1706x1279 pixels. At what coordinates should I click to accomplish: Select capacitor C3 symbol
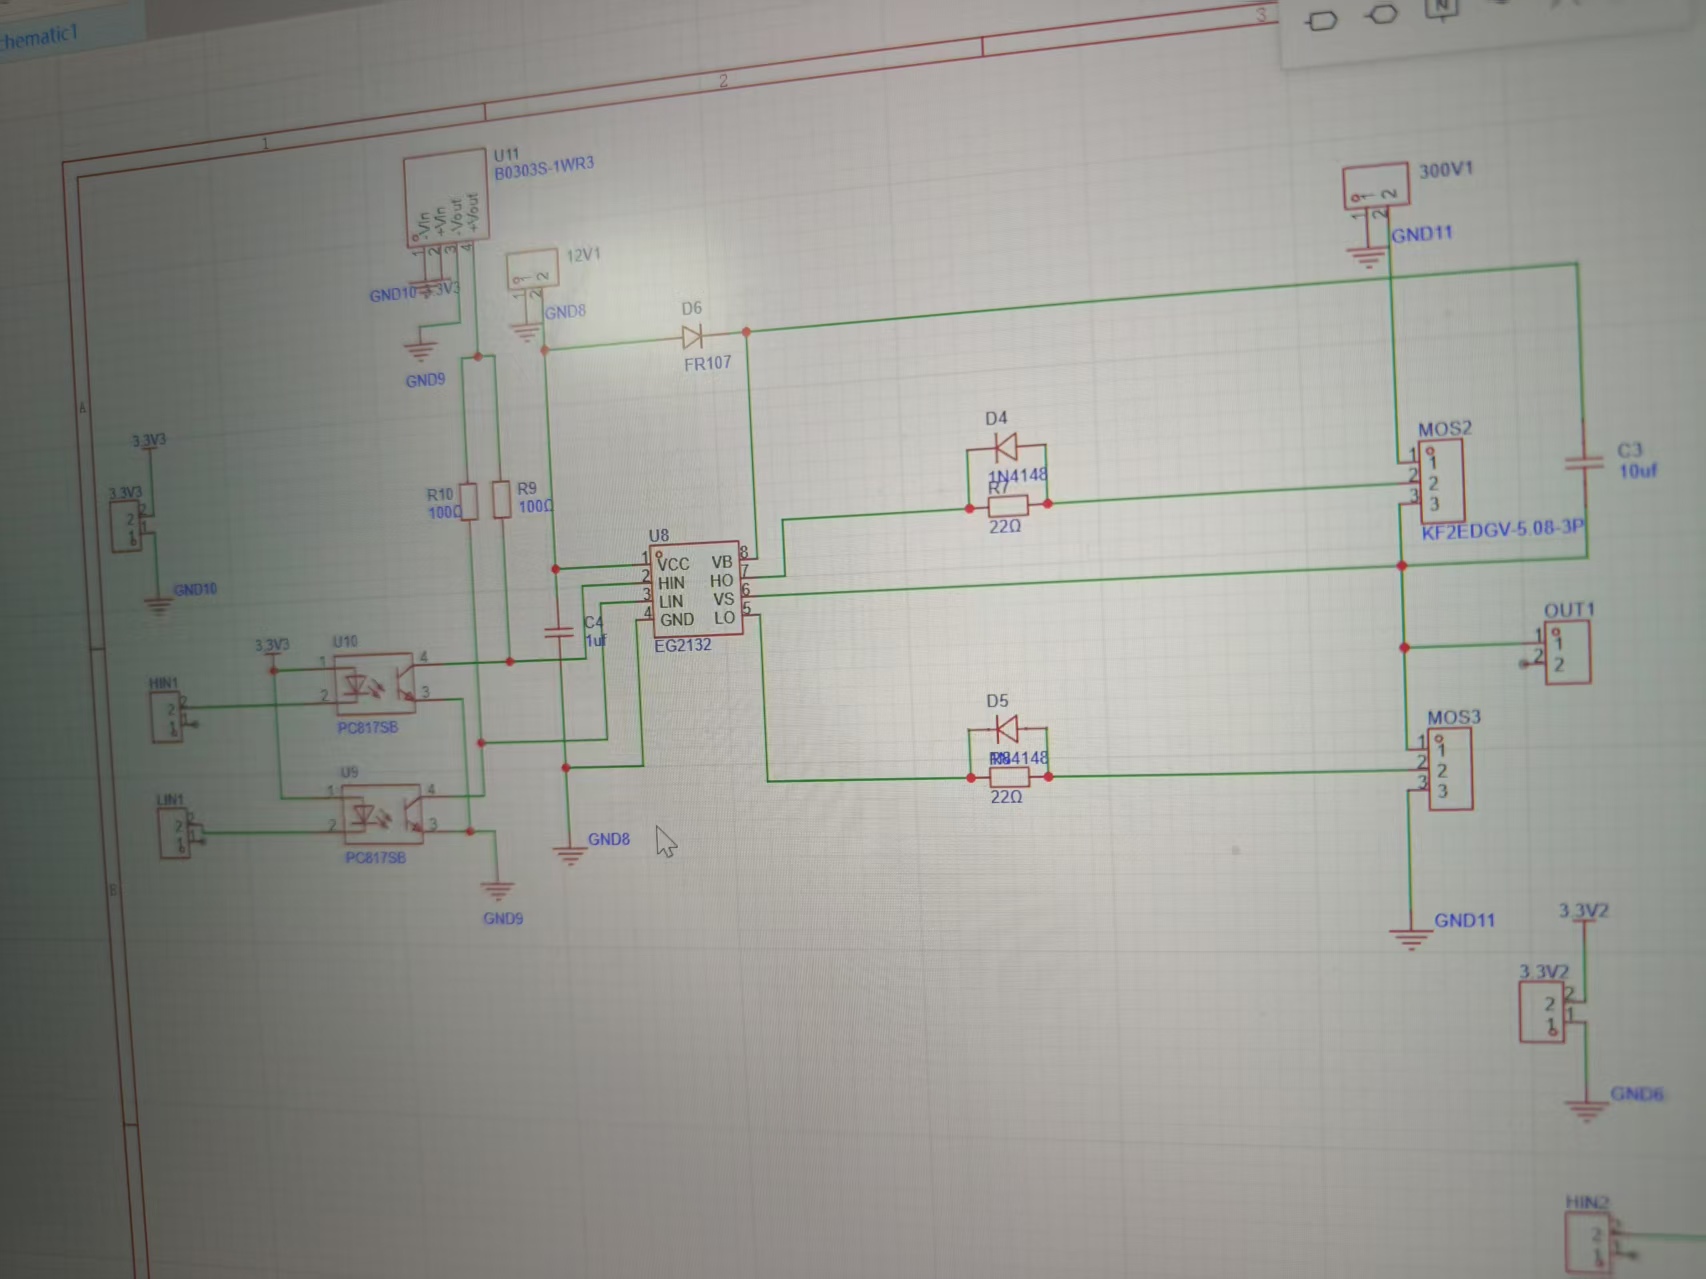[1584, 463]
